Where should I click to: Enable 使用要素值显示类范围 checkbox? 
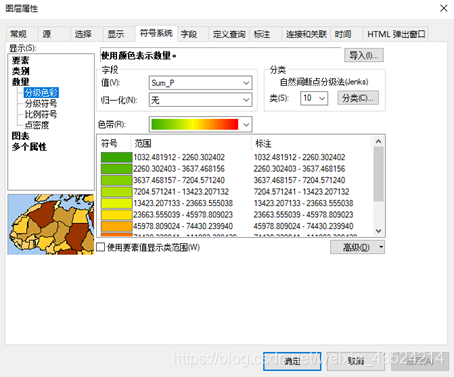[101, 247]
